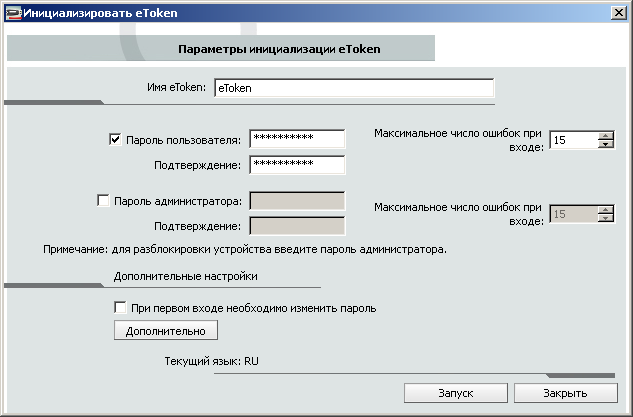The image size is (633, 417).
Task: Enable the "Пароль администратора" checkbox
Action: pos(103,201)
